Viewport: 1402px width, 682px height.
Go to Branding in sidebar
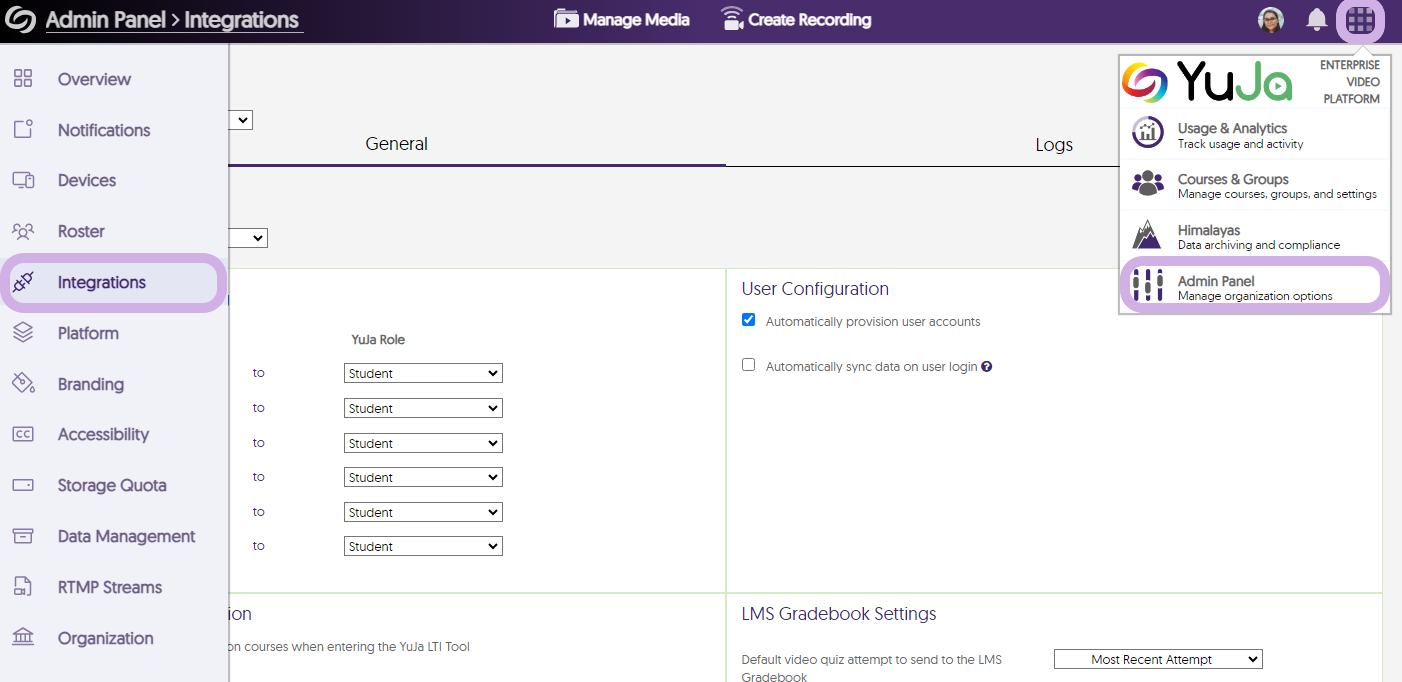point(90,384)
